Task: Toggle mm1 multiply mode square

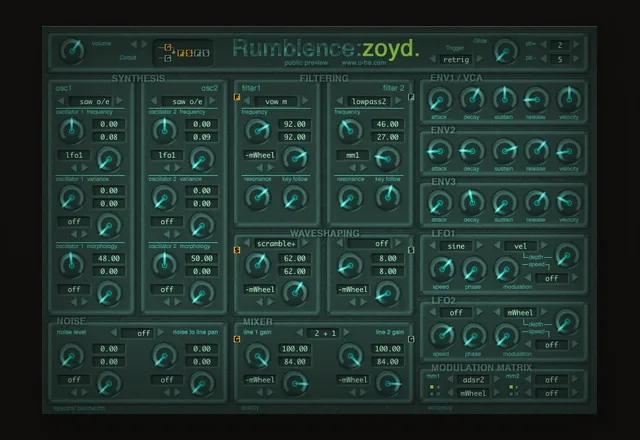Action: tap(432, 394)
